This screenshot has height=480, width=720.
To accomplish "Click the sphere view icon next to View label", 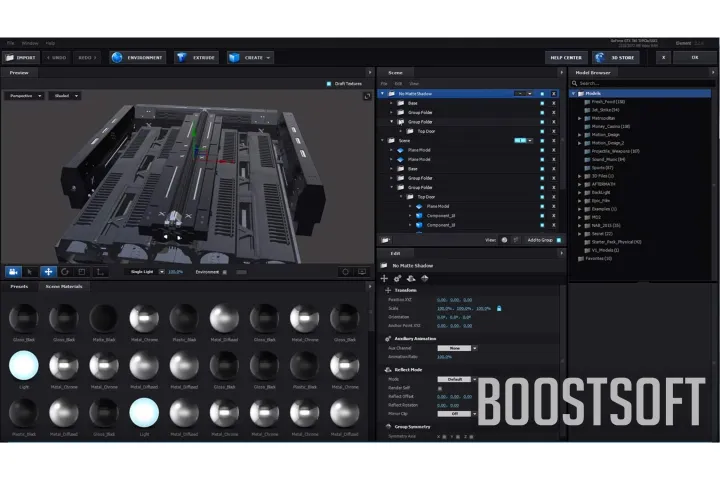I will coord(504,240).
